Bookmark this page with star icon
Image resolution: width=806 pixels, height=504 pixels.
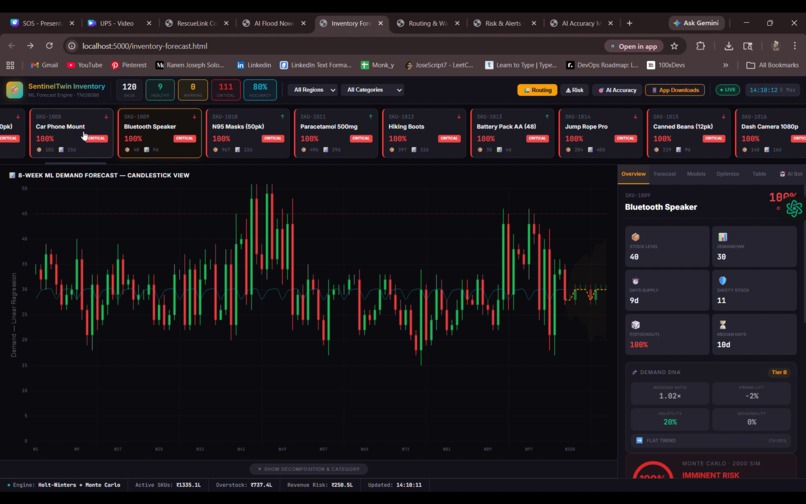tap(674, 46)
